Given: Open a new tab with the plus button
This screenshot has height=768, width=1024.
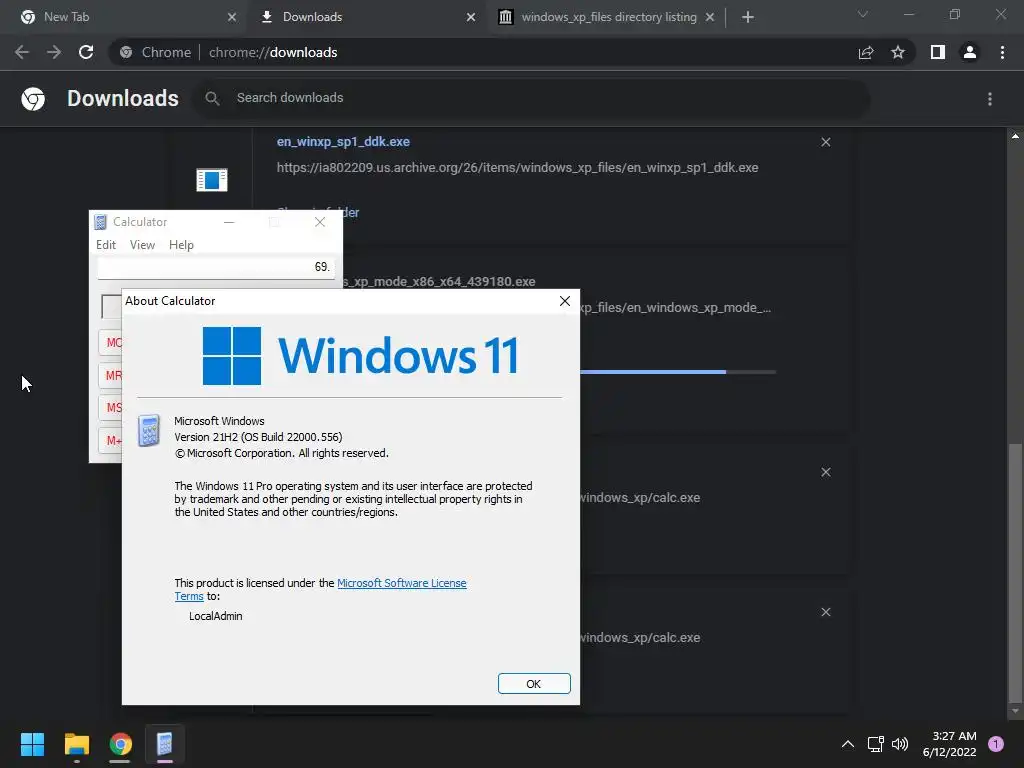Looking at the screenshot, I should 748,17.
